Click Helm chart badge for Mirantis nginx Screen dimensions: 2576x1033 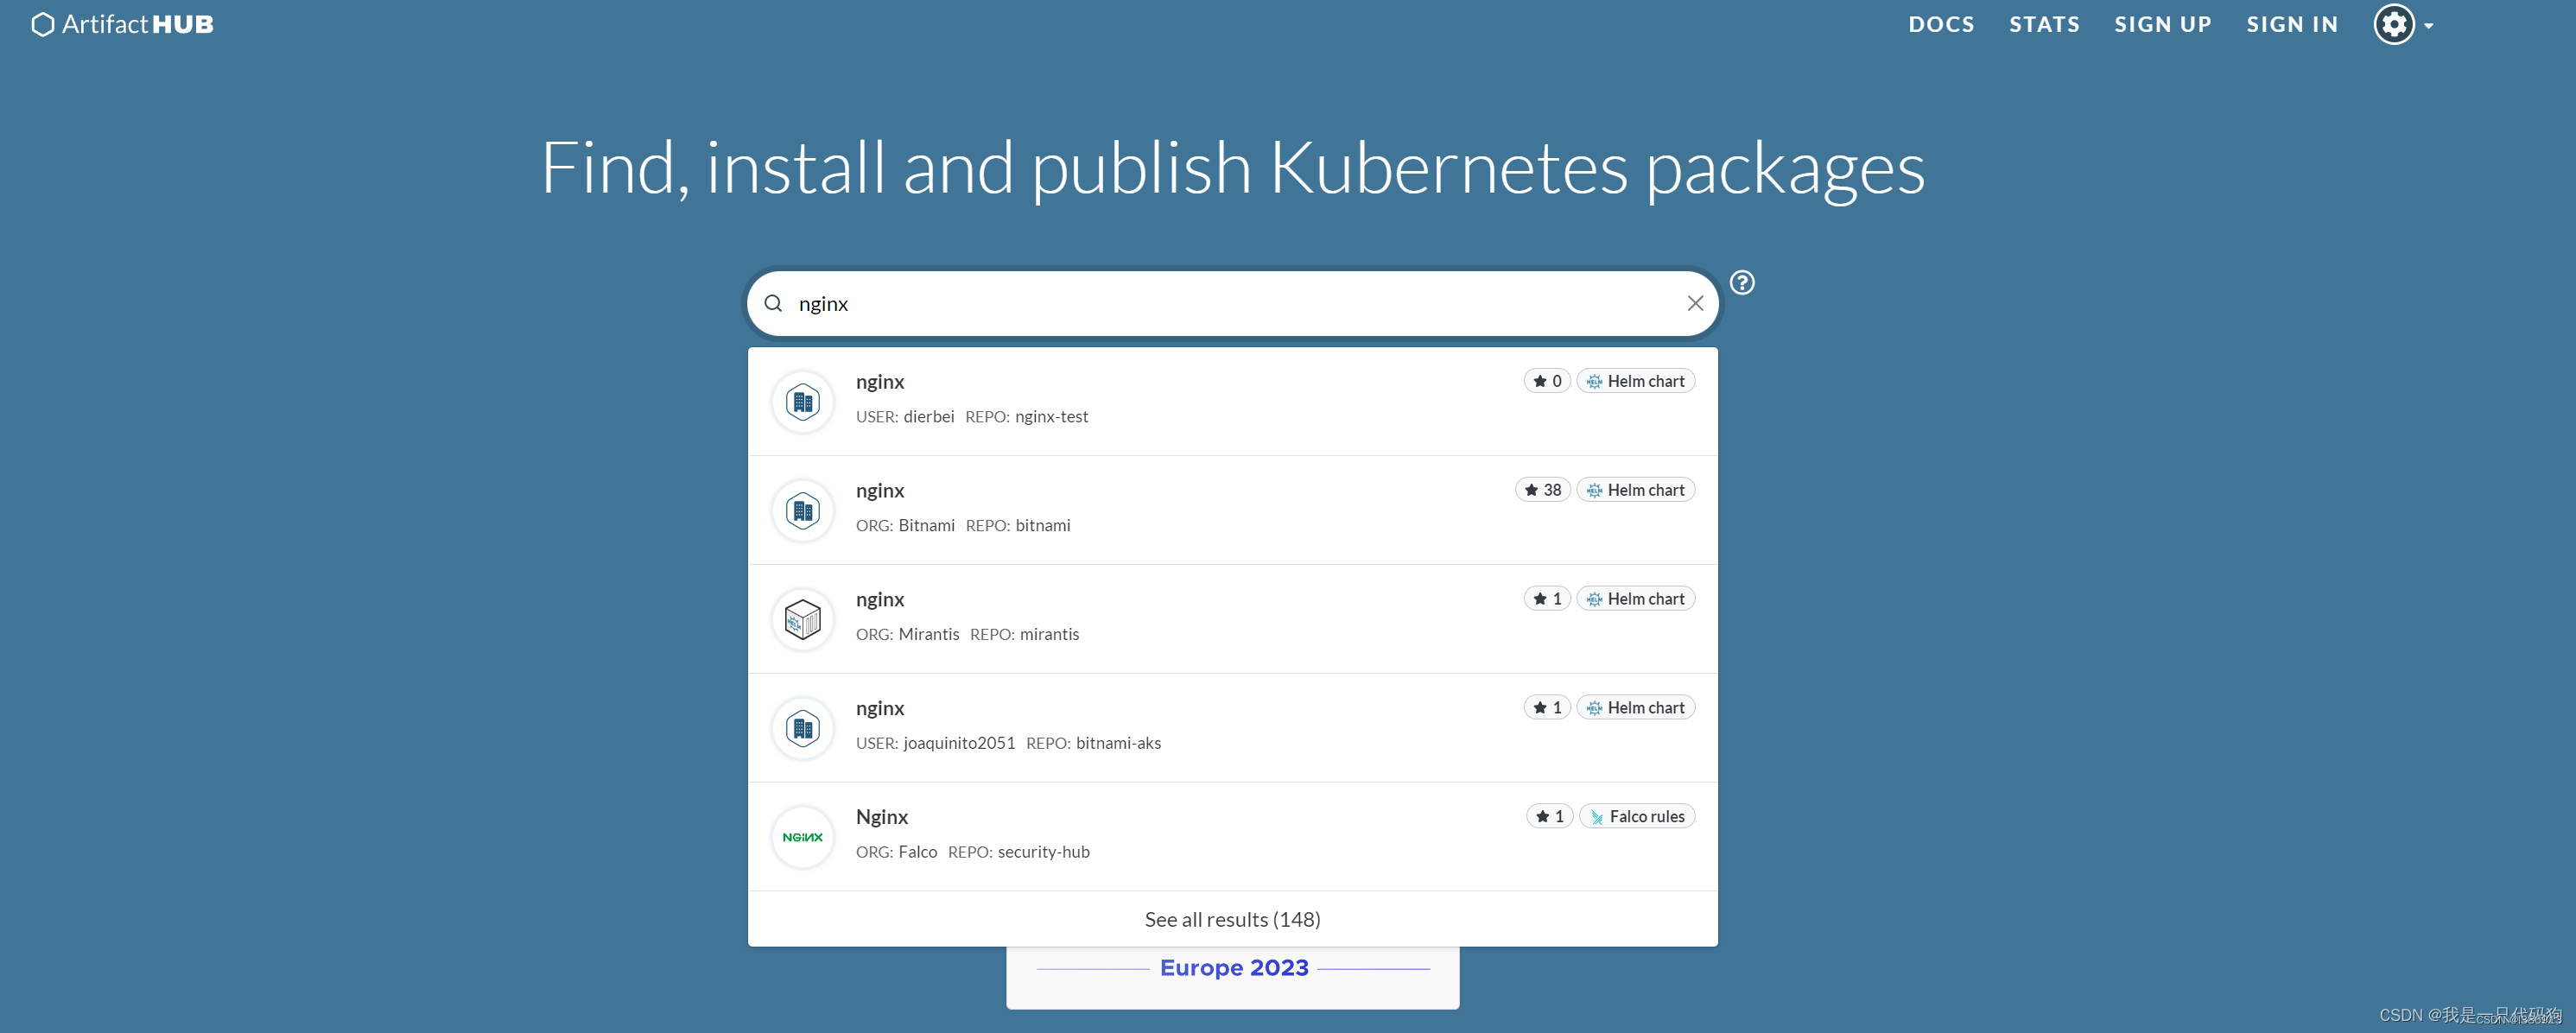click(x=1635, y=599)
